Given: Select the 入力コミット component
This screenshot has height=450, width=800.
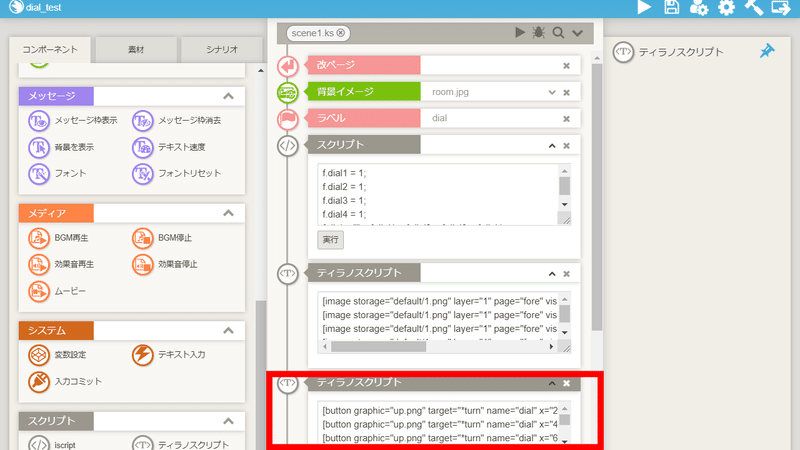Looking at the screenshot, I should pos(65,381).
